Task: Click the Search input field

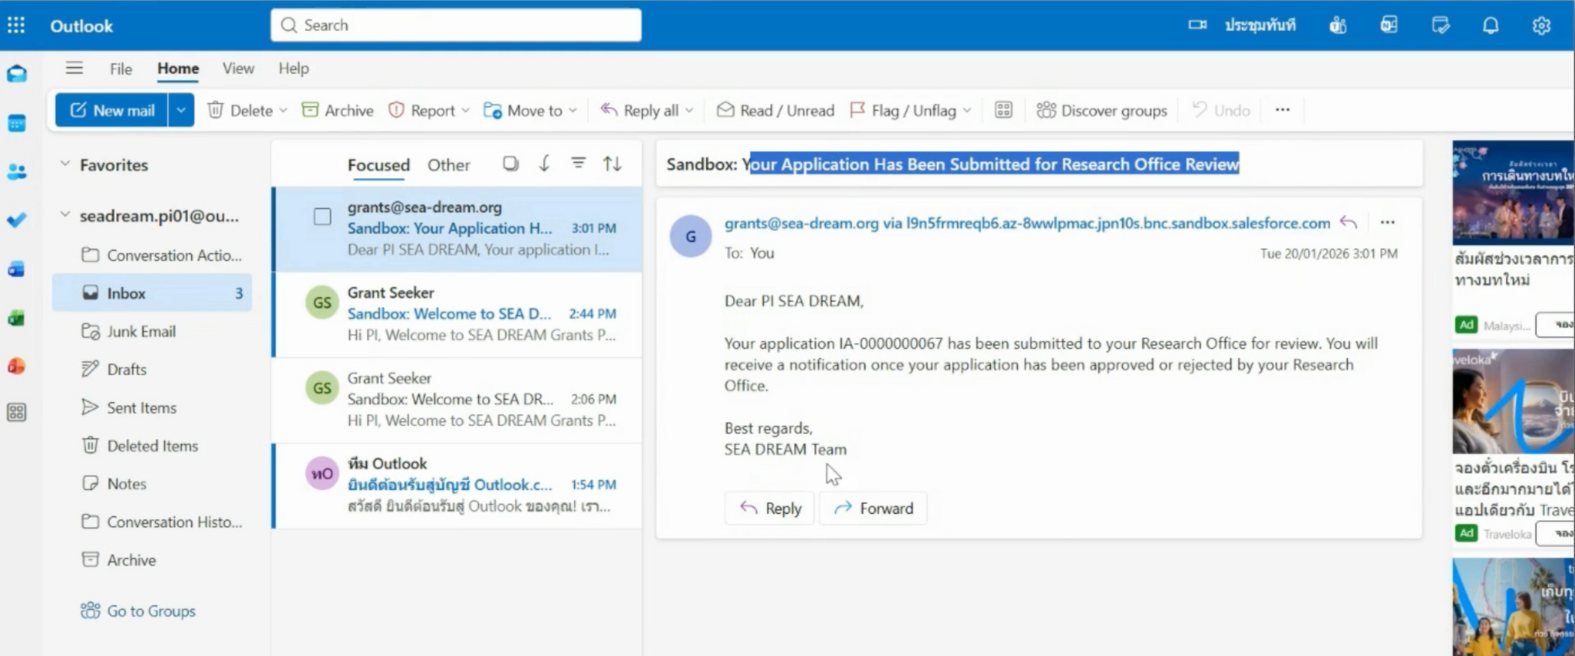Action: click(x=456, y=25)
